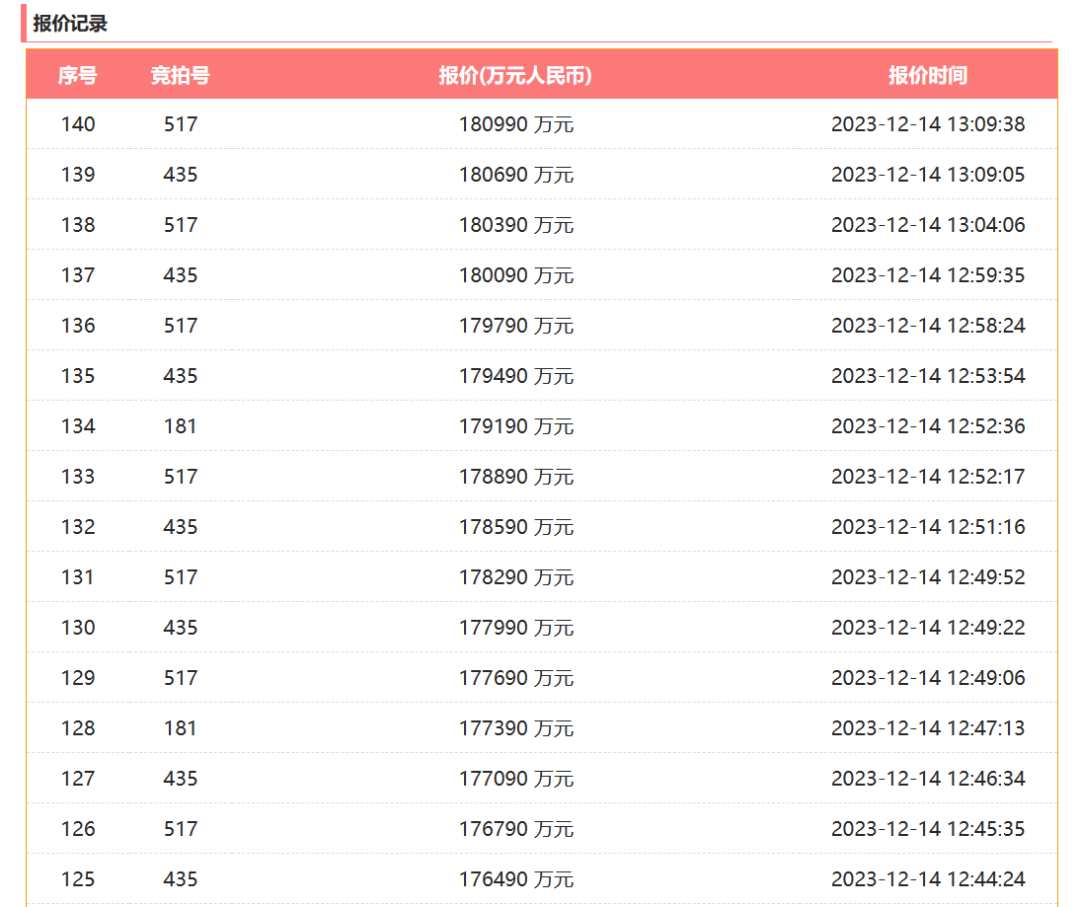Click bid time 2023-12-14 12:53:54
This screenshot has height=907, width=1080.
(x=928, y=375)
